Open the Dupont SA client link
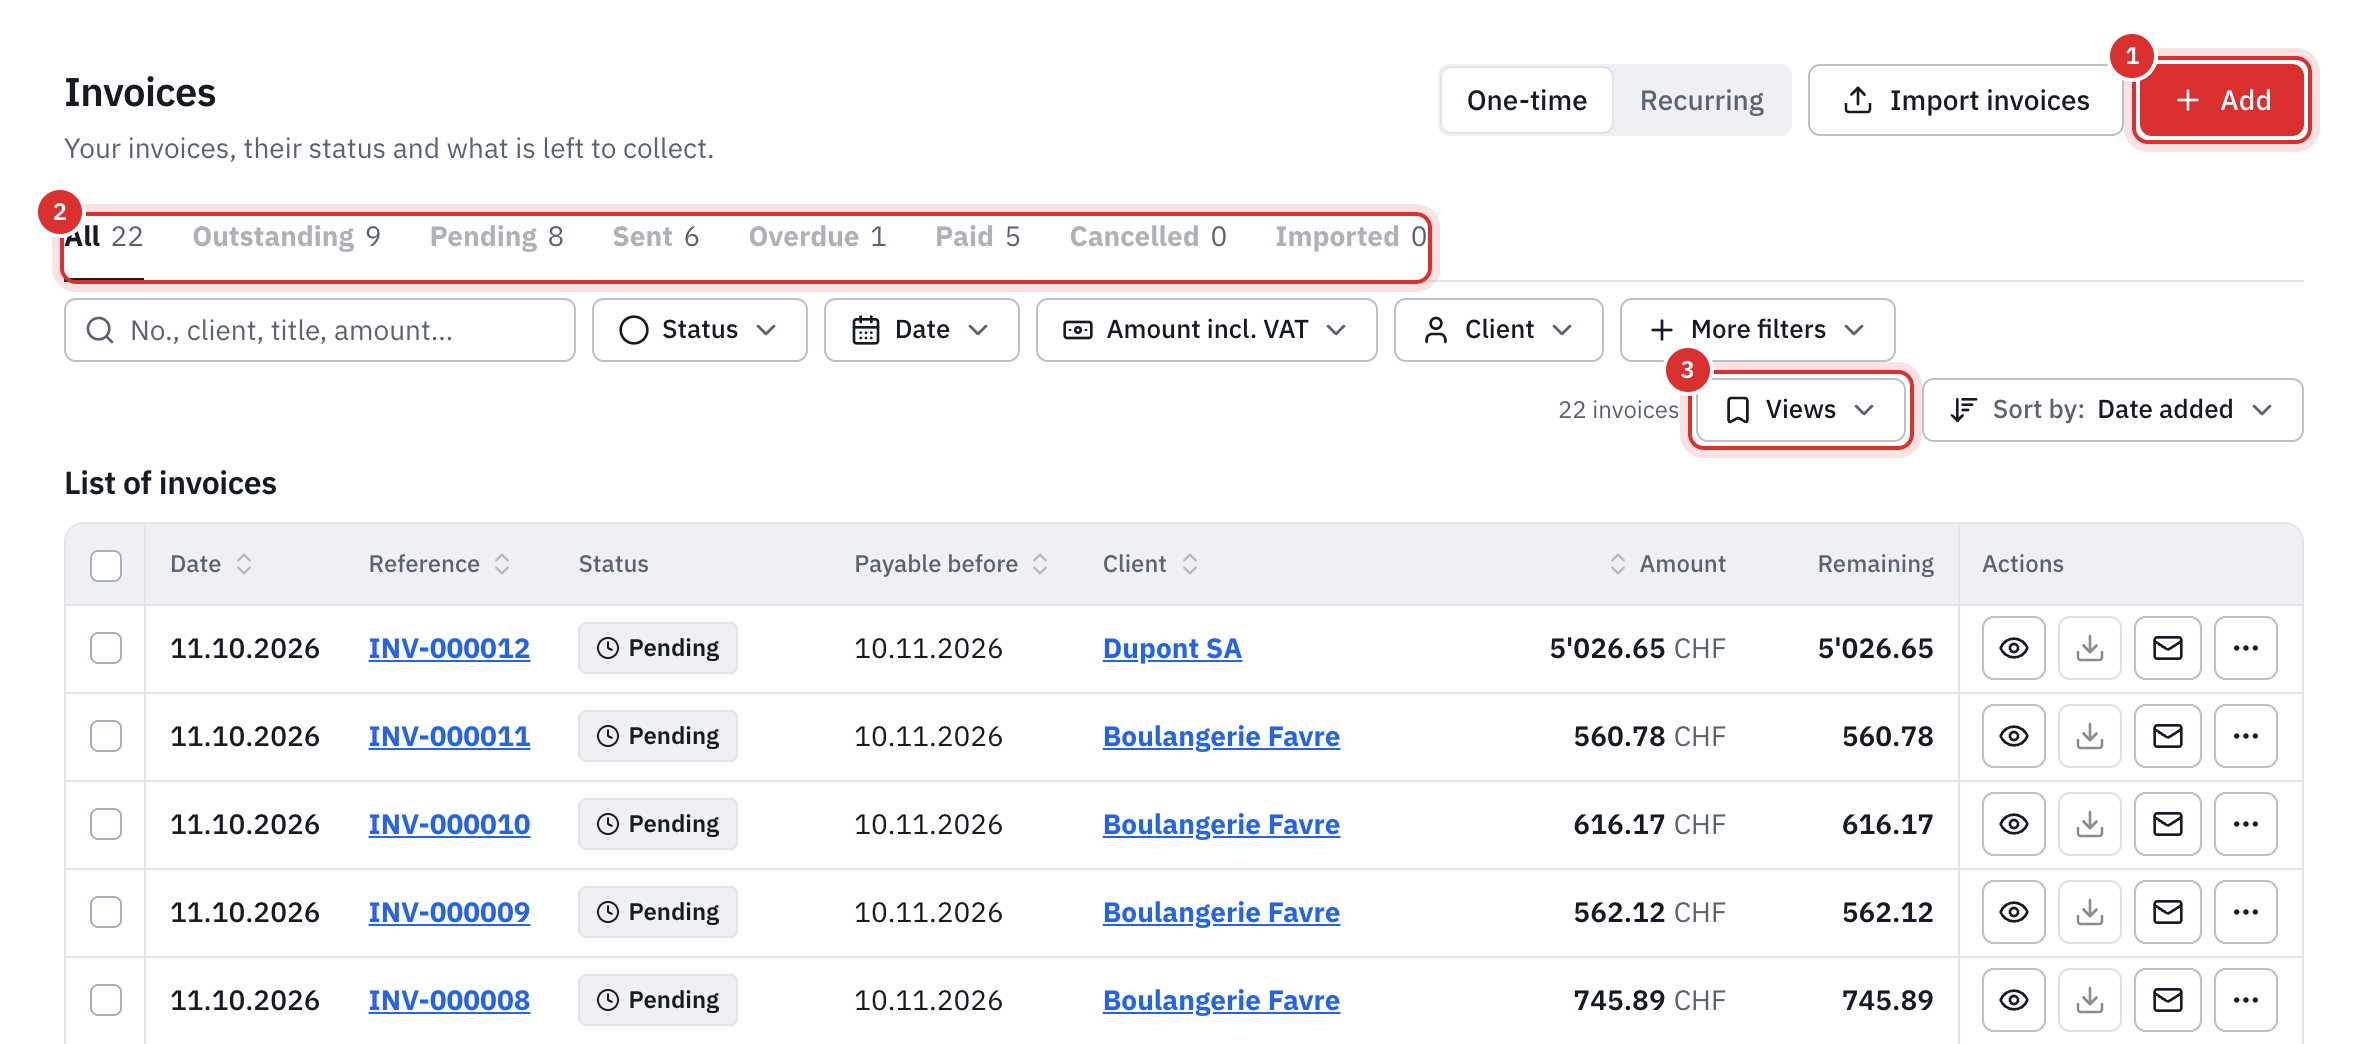The height and width of the screenshot is (1044, 2368). (1172, 649)
